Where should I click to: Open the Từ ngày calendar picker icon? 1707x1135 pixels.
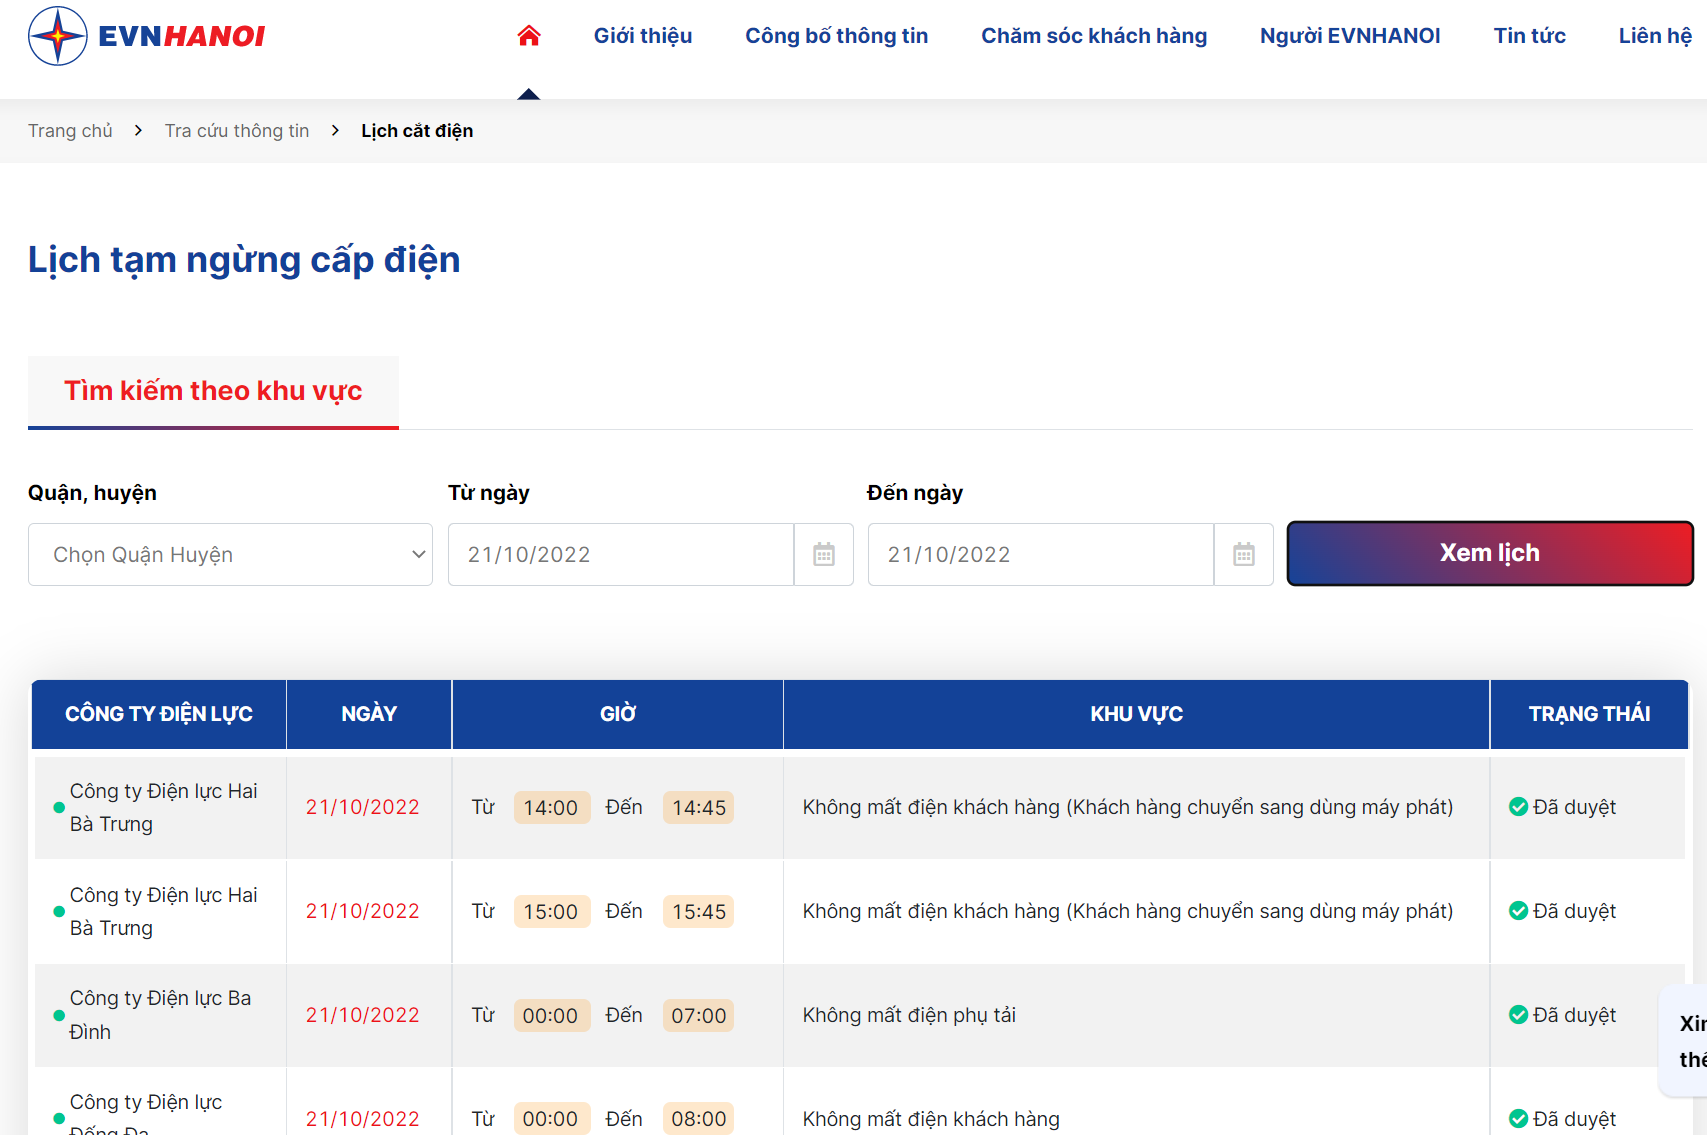point(824,554)
